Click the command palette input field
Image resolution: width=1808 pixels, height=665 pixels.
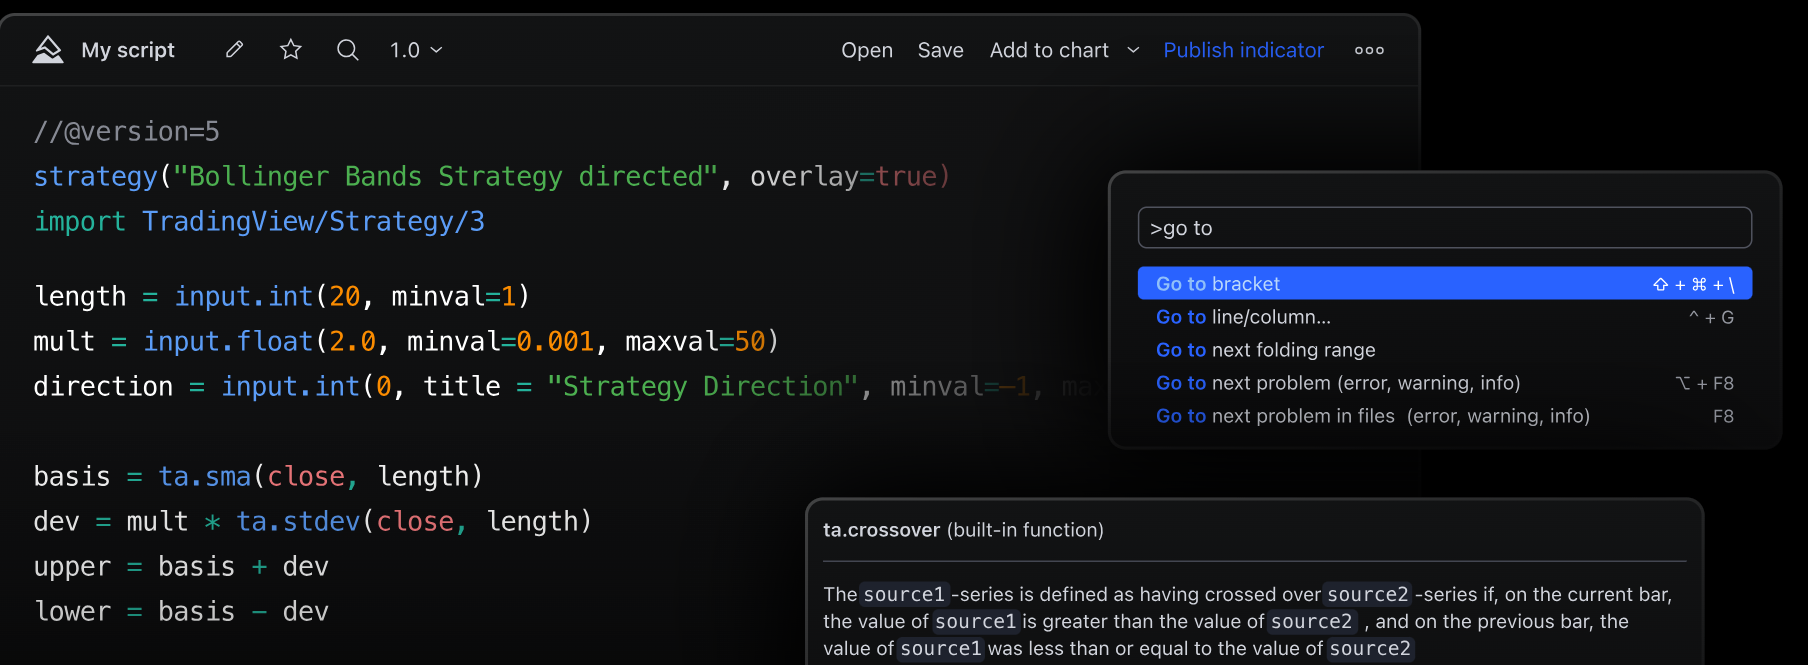tap(1444, 228)
